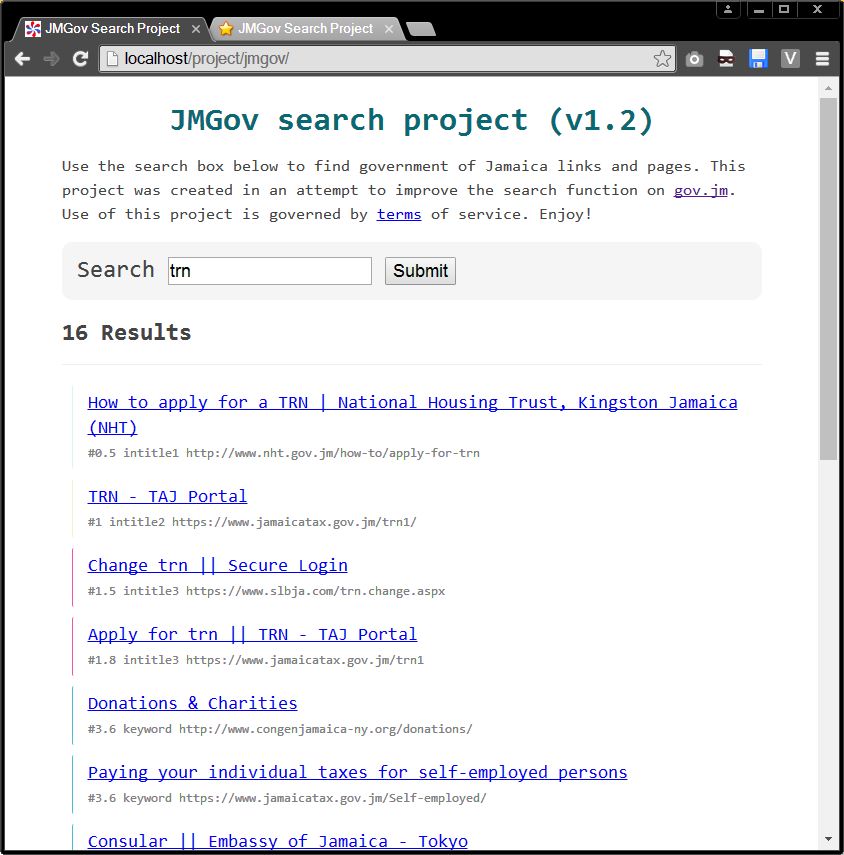Close the first JMGov Search Project tab
844x855 pixels.
(196, 29)
